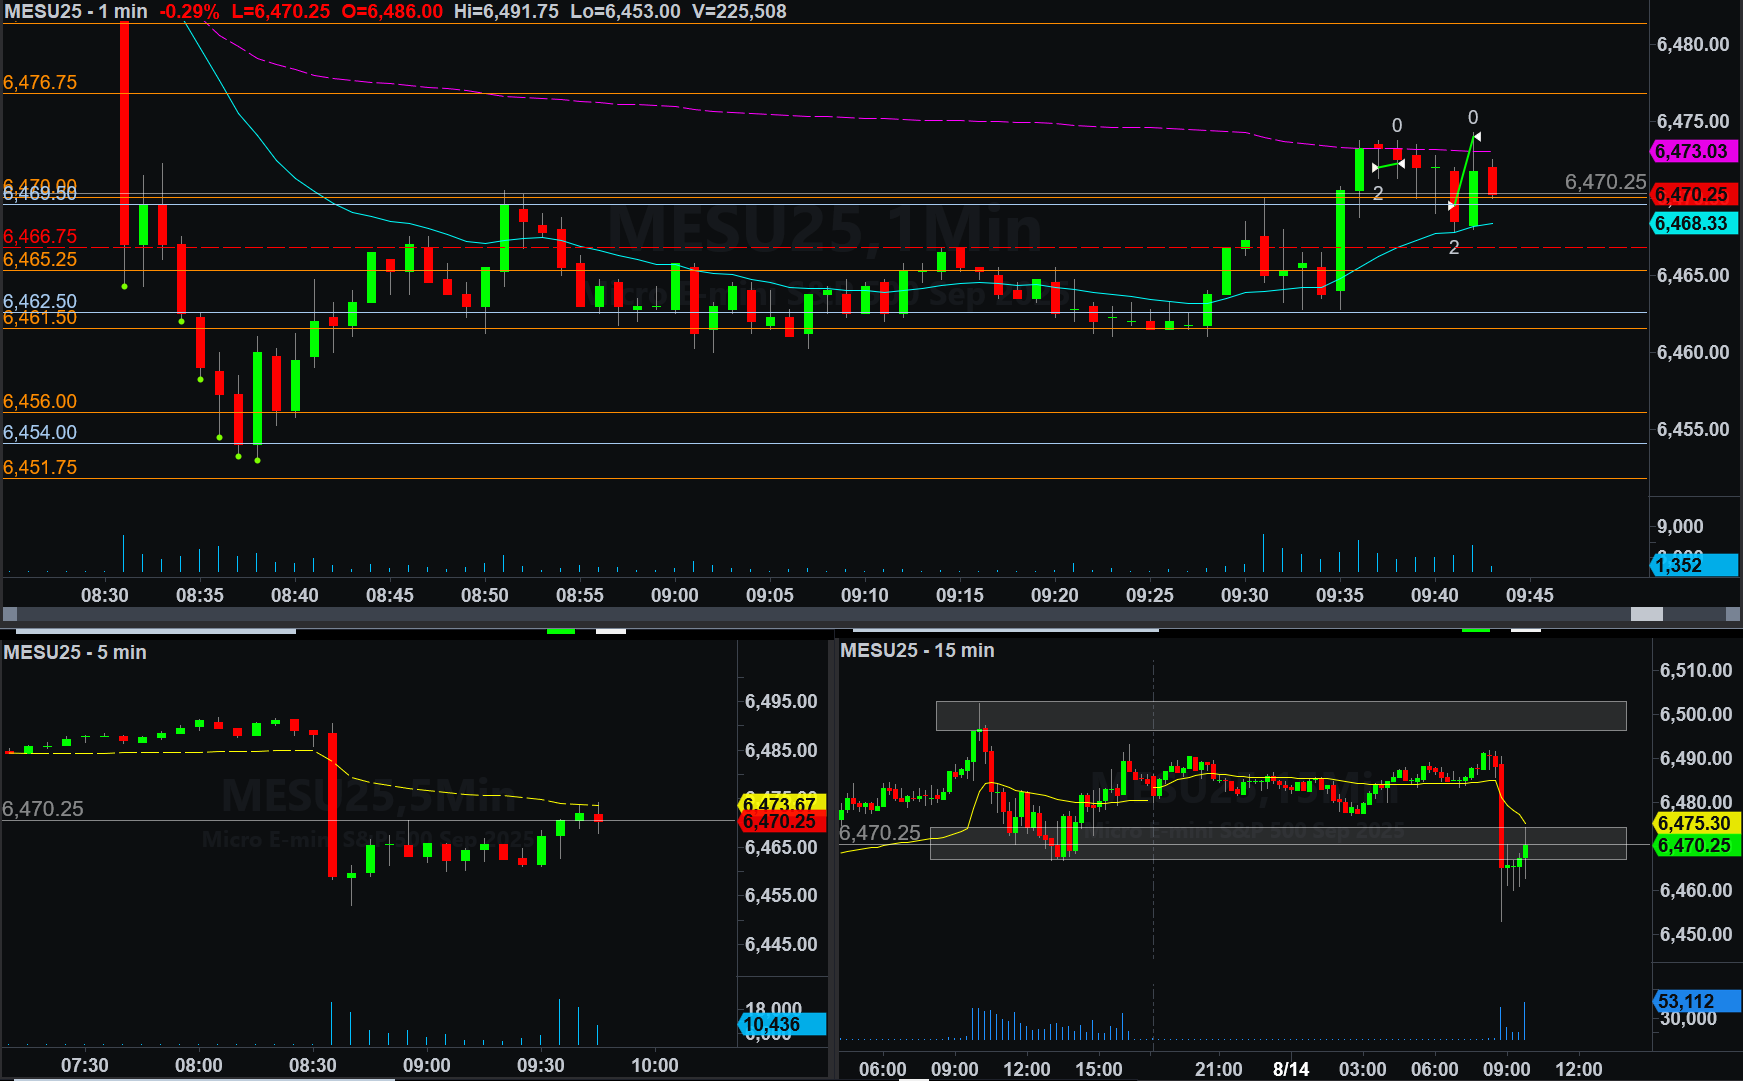Click the green 6,470.25 tag on 15 min chart

[x=1695, y=845]
